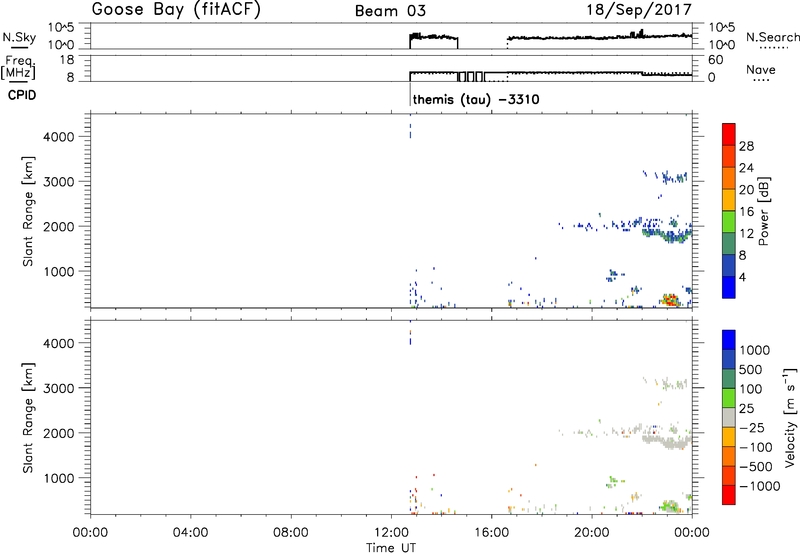The image size is (800, 554).
Task: Click the "500" label on velocity colorbar
Action: tap(751, 369)
